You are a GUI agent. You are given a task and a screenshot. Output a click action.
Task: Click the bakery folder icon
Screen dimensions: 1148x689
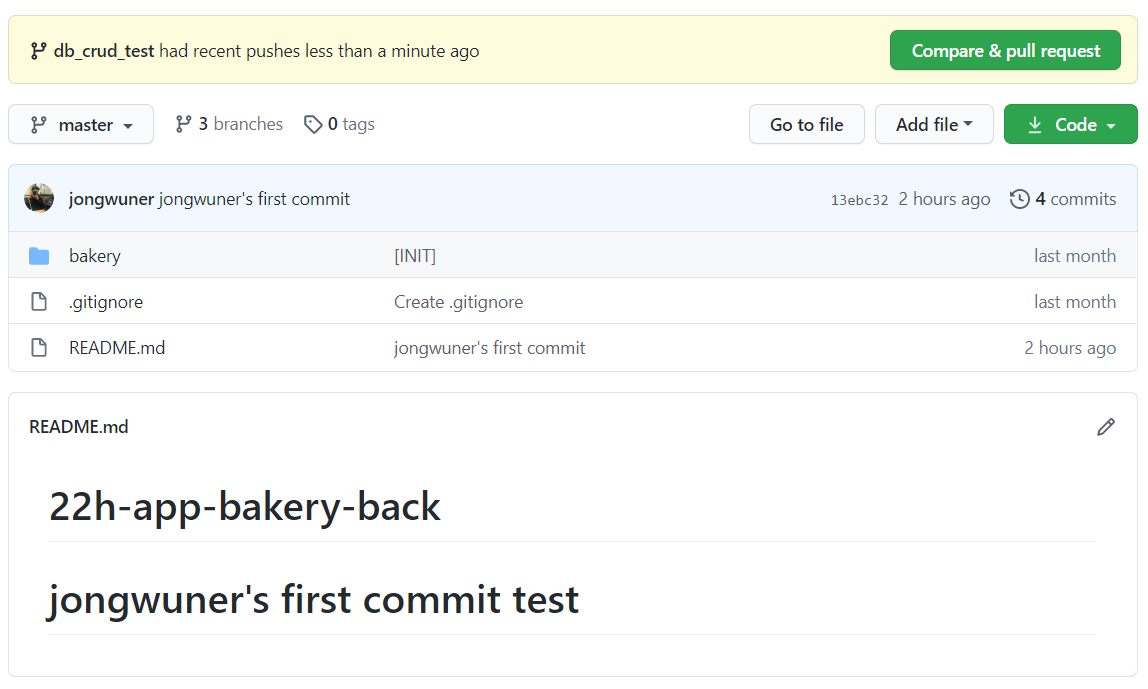(x=39, y=256)
